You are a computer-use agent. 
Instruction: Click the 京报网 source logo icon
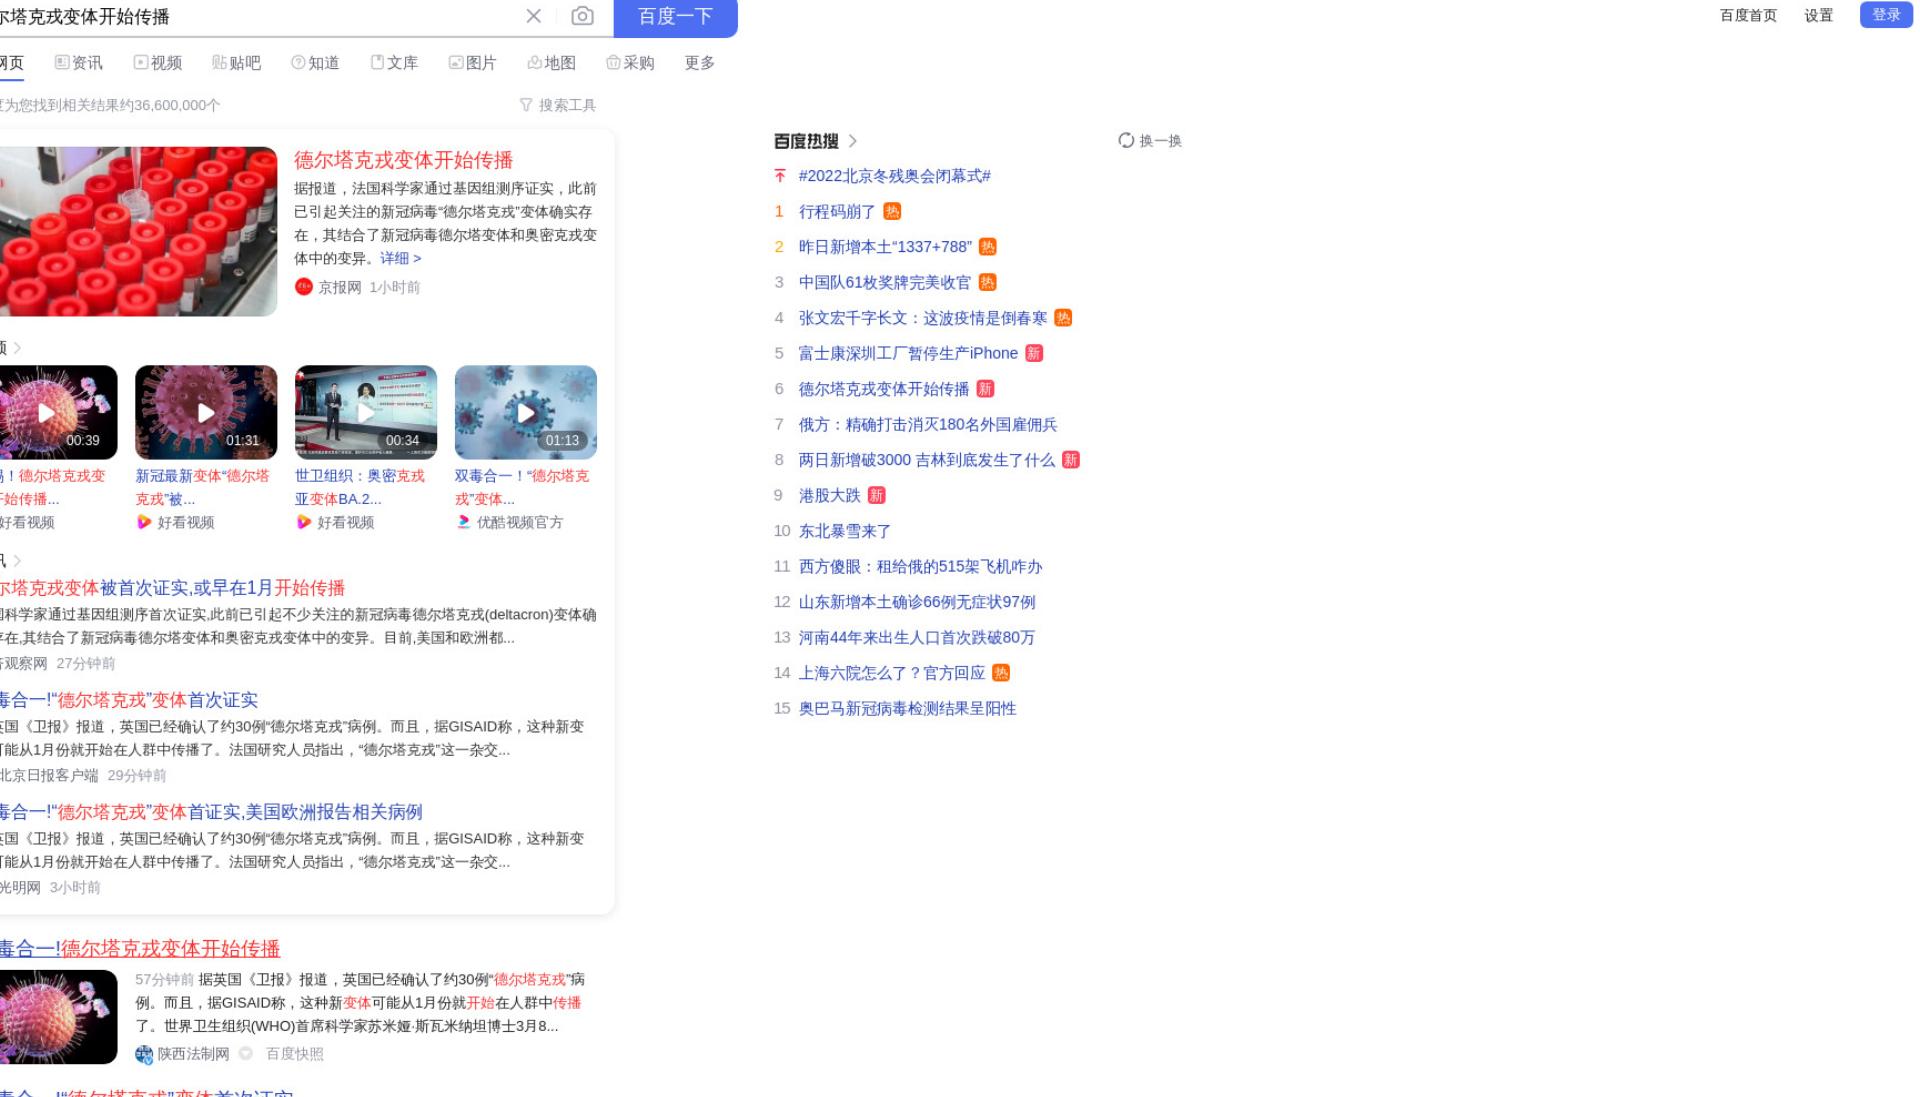point(304,287)
